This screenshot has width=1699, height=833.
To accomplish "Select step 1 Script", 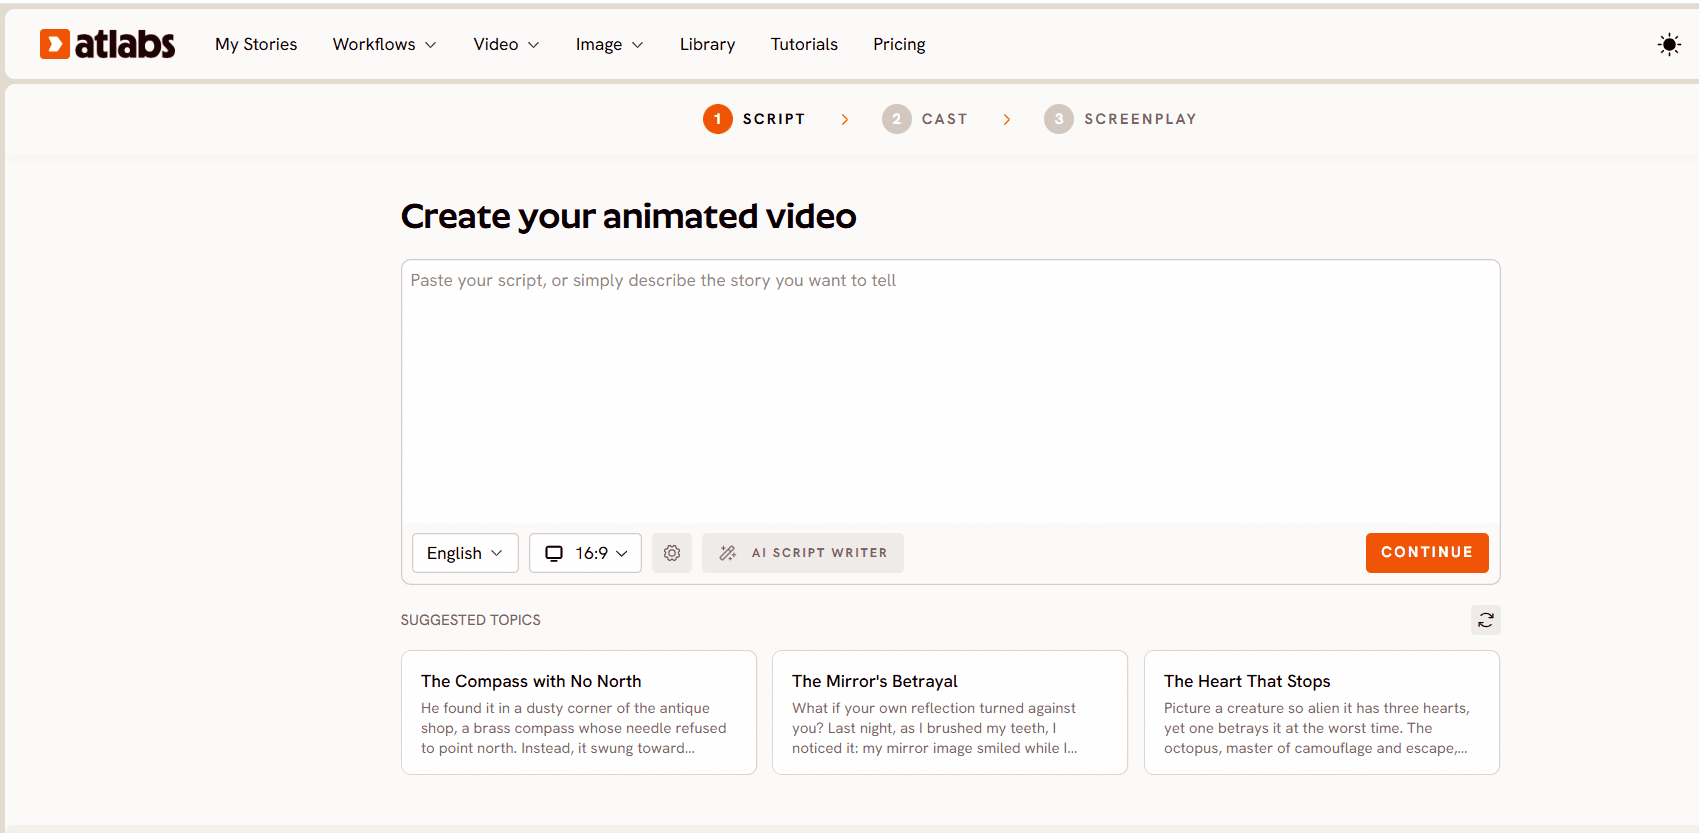I will coord(754,119).
